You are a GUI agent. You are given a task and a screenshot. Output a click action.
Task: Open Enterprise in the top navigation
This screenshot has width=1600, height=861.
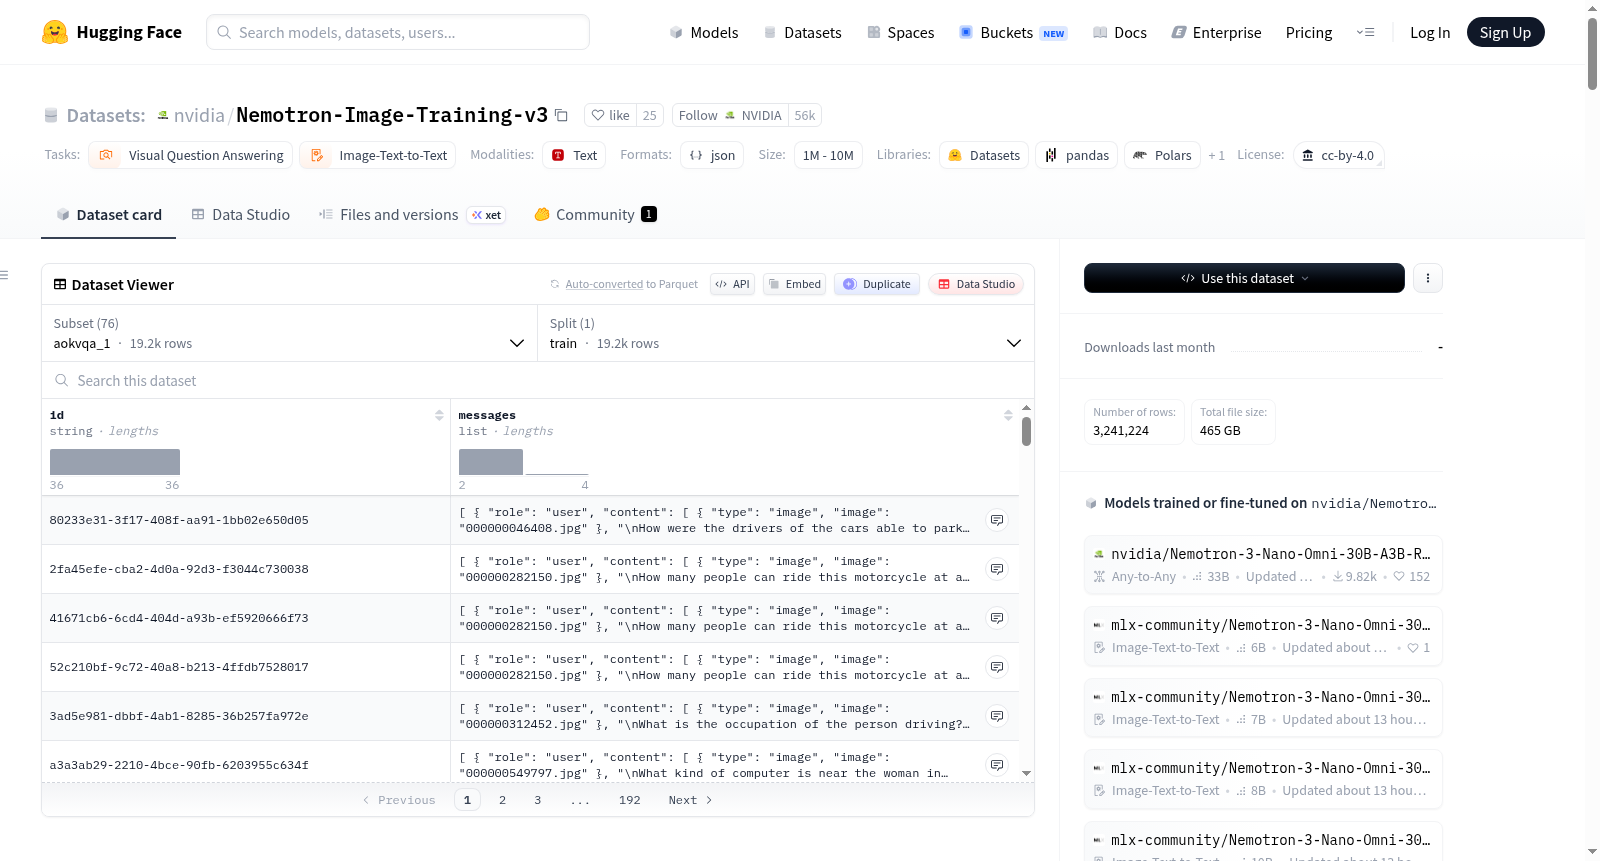click(x=1216, y=32)
